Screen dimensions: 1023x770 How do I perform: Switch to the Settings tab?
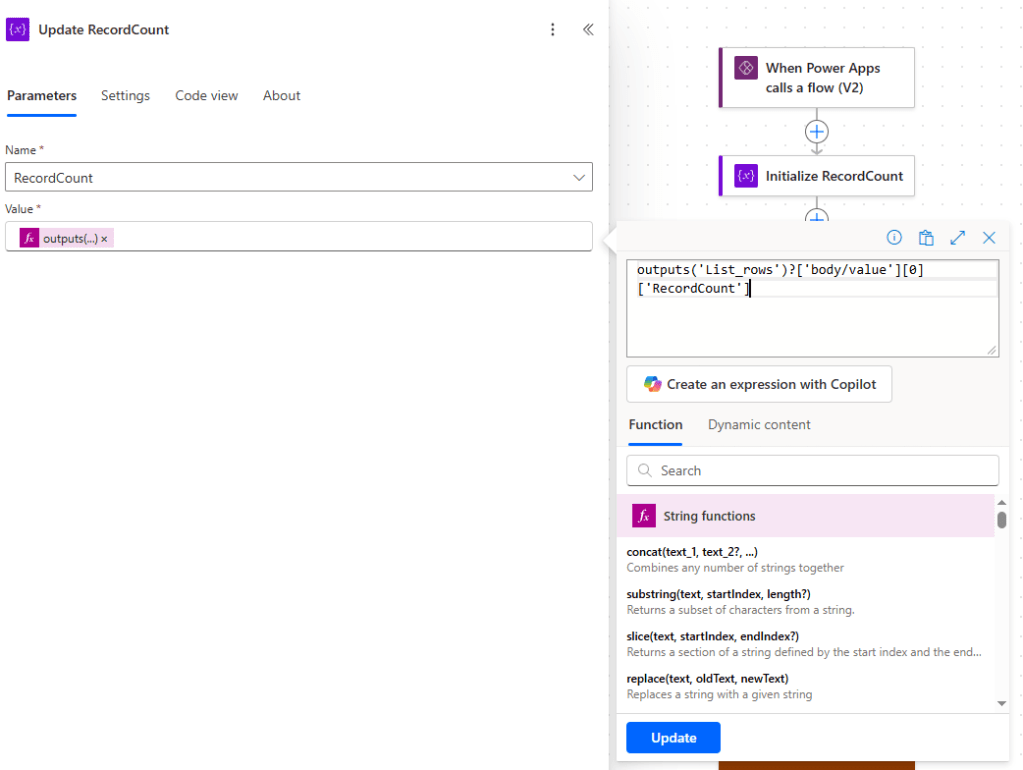click(125, 95)
